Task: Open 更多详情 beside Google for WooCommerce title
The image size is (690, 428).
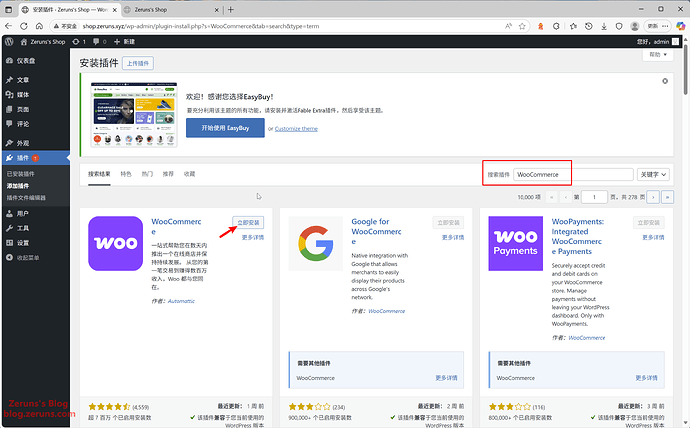Action: click(x=453, y=238)
